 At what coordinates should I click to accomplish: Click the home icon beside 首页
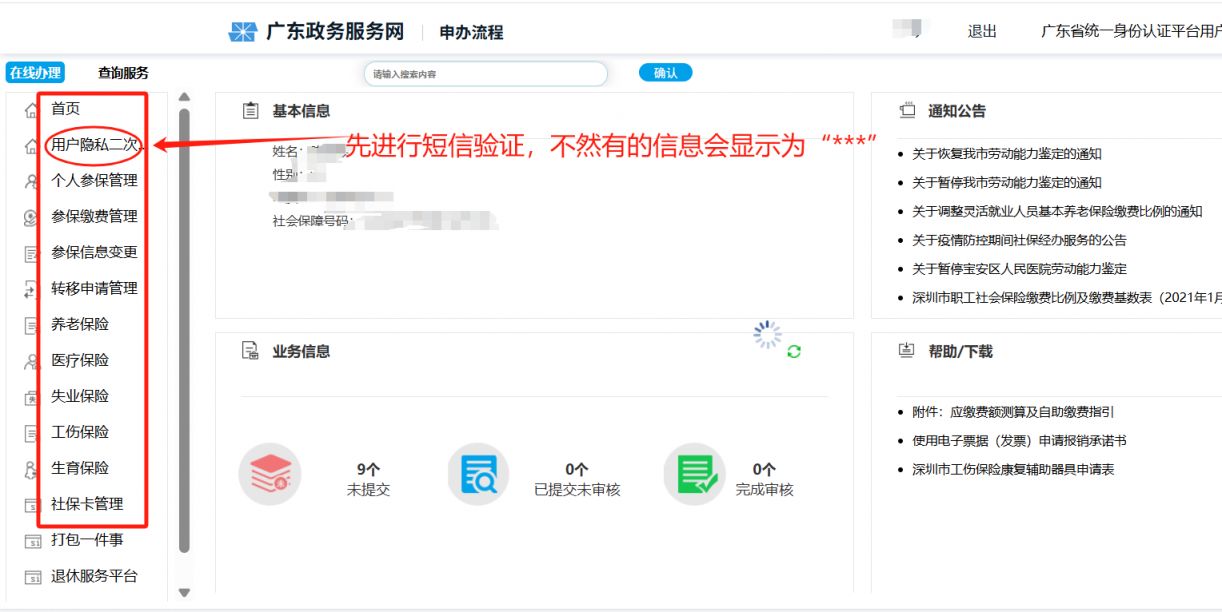coord(31,110)
